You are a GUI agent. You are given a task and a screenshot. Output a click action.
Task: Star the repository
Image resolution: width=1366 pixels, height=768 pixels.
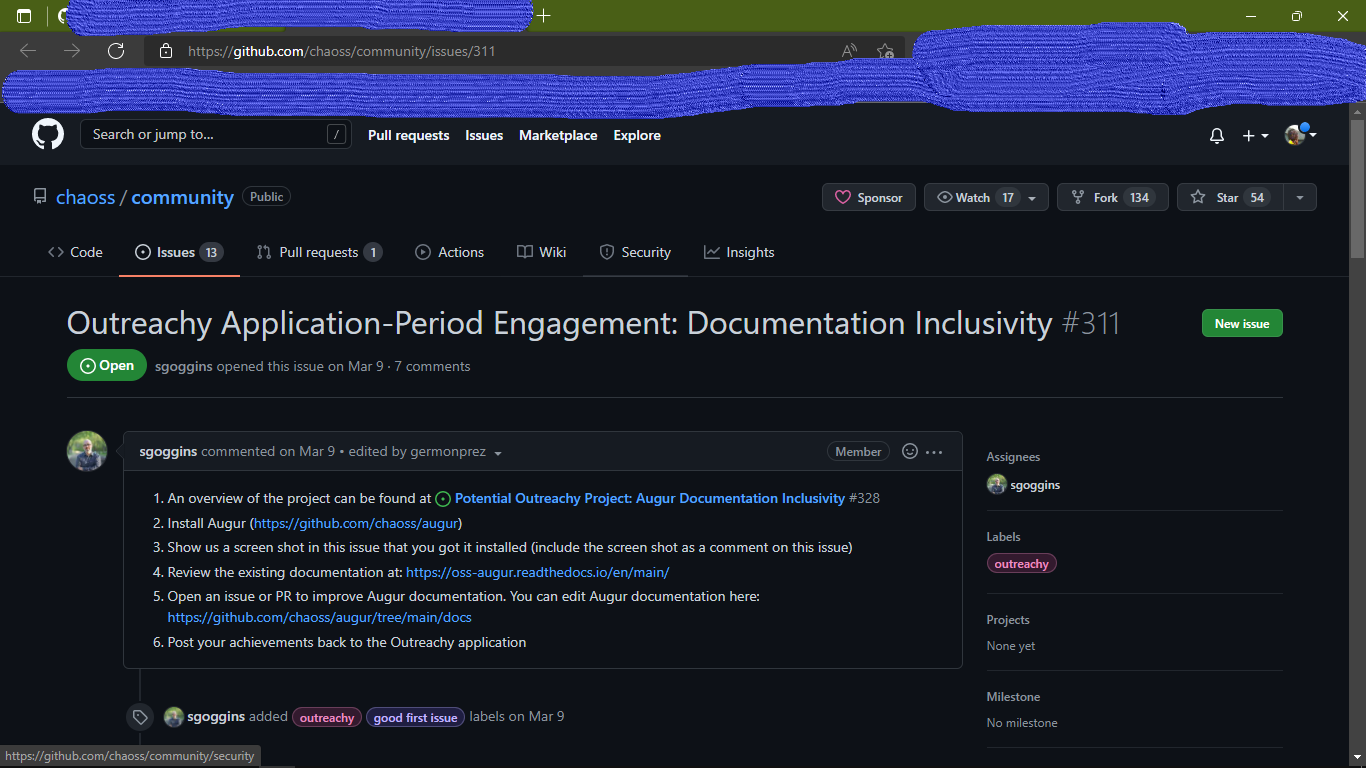(x=1230, y=197)
